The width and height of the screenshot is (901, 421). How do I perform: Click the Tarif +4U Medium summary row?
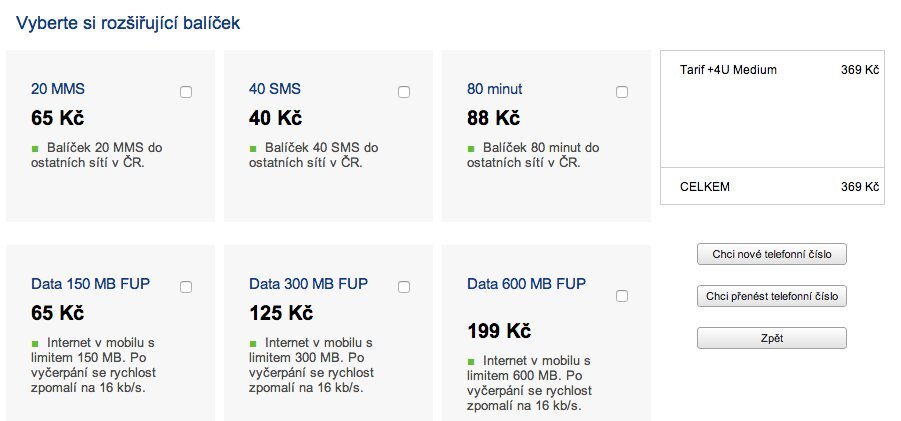pyautogui.click(x=772, y=70)
